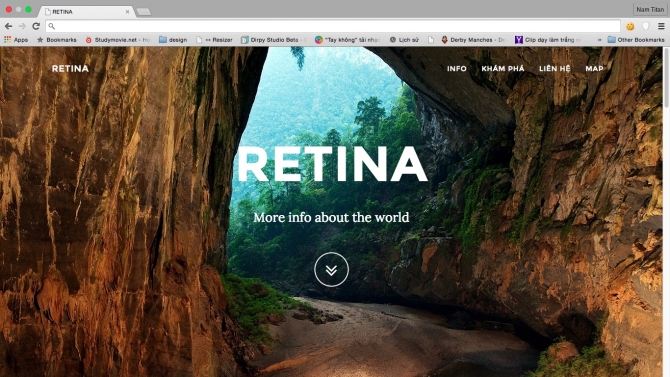The image size is (670, 377).
Task: Select the RETINA browser tab
Action: click(86, 12)
